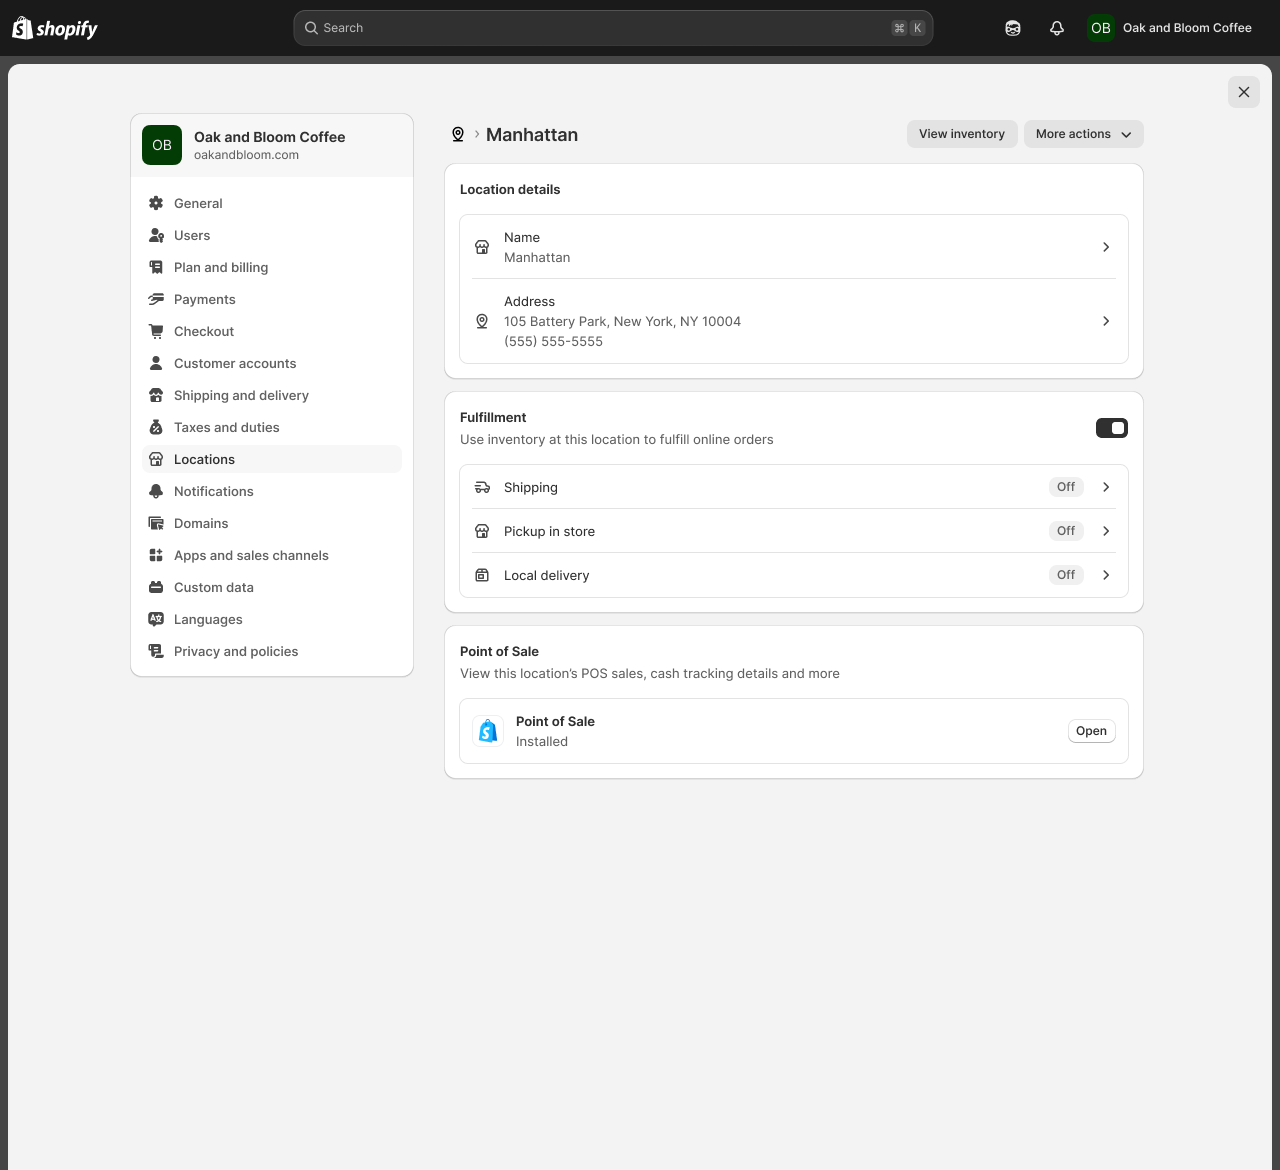1280x1170 pixels.
Task: Click the Pickup in store icon
Action: (x=482, y=531)
